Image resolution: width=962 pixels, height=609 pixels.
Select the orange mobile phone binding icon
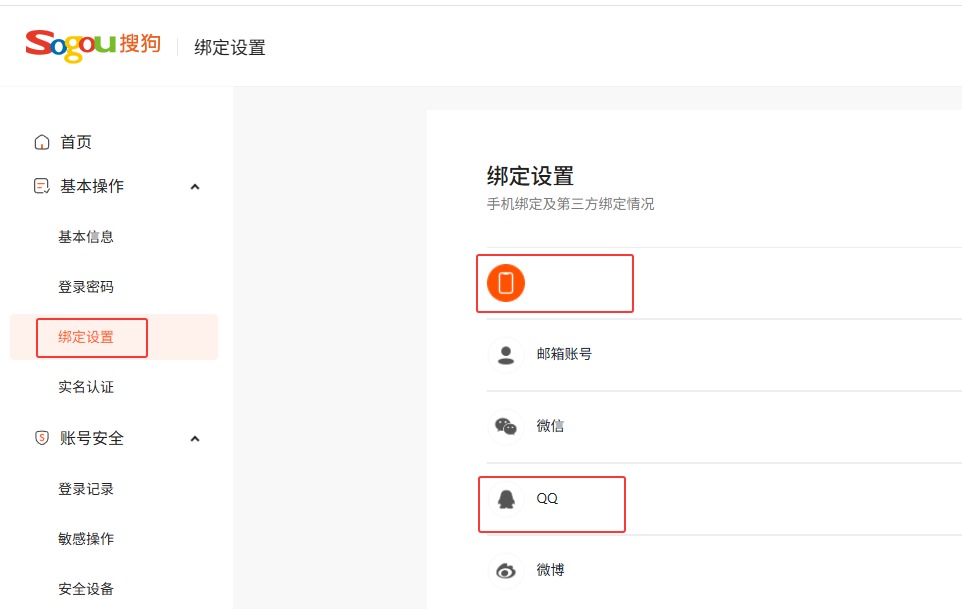click(506, 283)
